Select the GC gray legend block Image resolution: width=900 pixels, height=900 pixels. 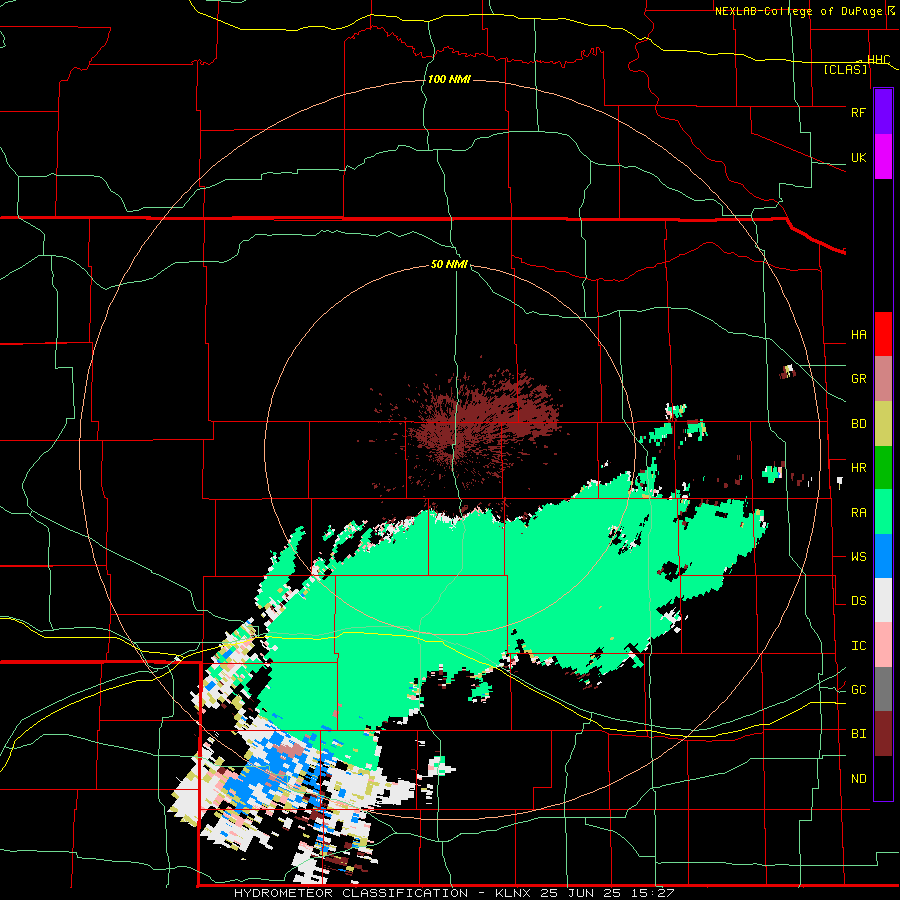pyautogui.click(x=883, y=689)
